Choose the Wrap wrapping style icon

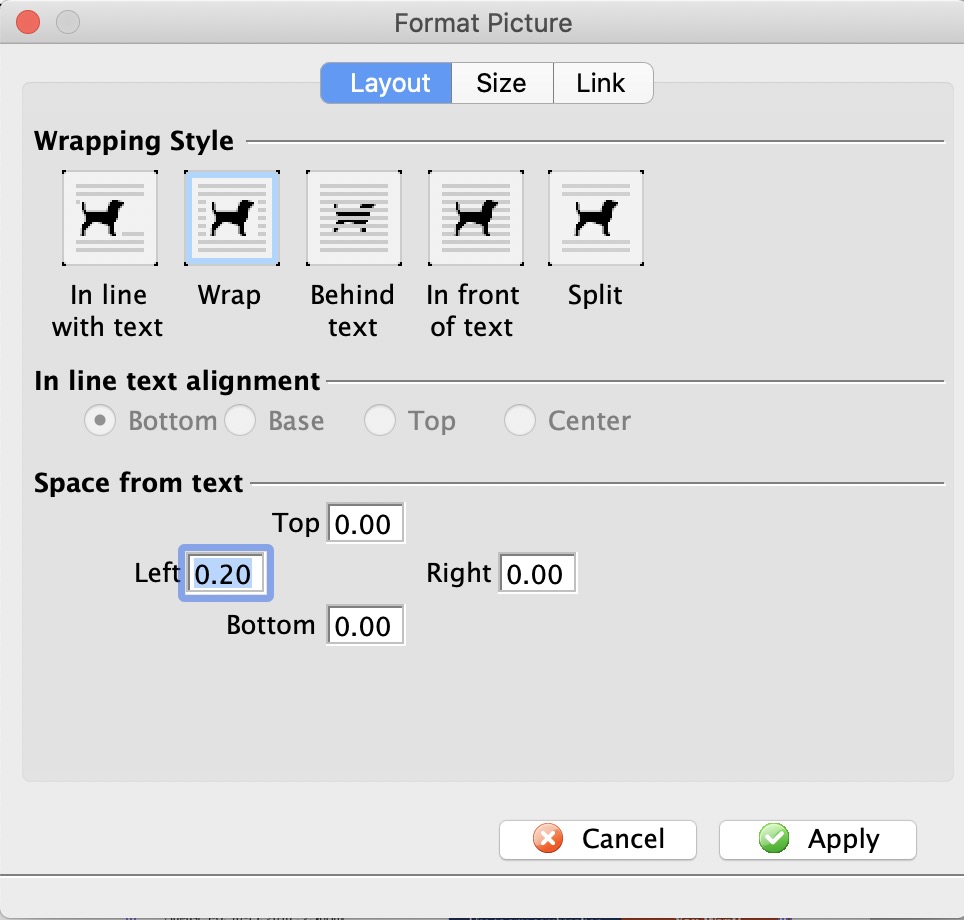click(x=232, y=218)
